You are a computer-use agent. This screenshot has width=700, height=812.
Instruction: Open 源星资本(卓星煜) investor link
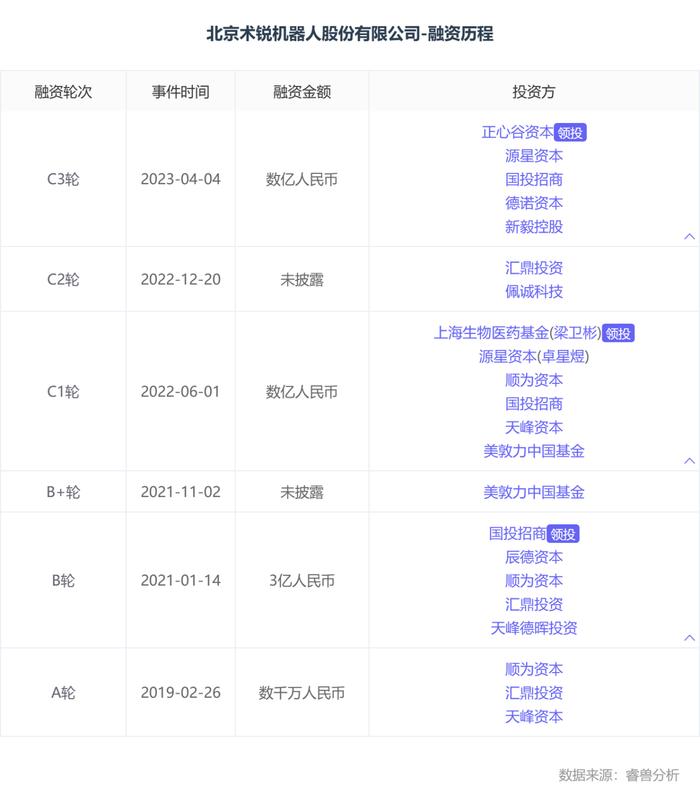(534, 356)
